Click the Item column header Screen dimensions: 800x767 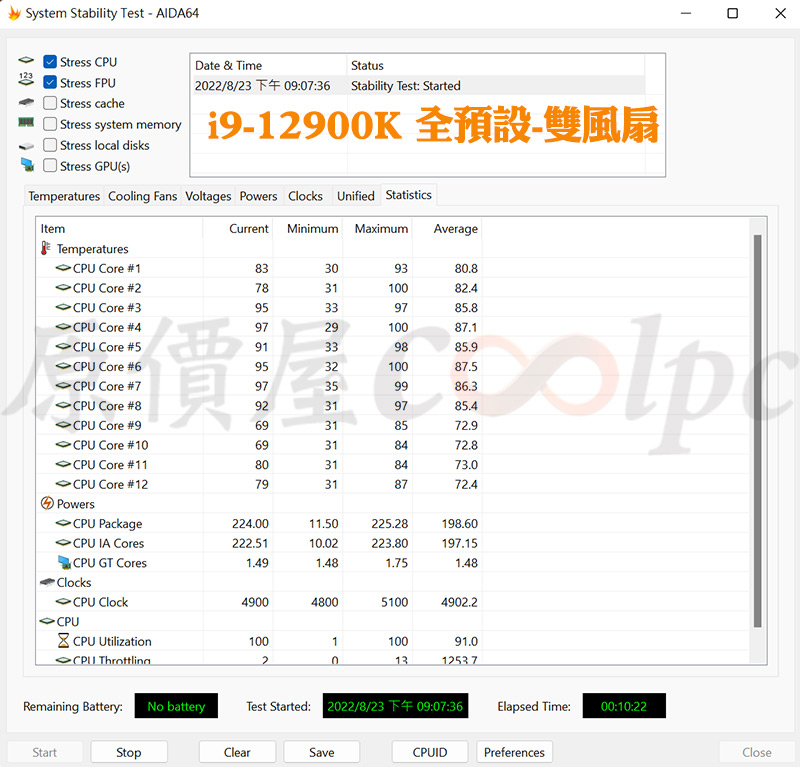(119, 229)
